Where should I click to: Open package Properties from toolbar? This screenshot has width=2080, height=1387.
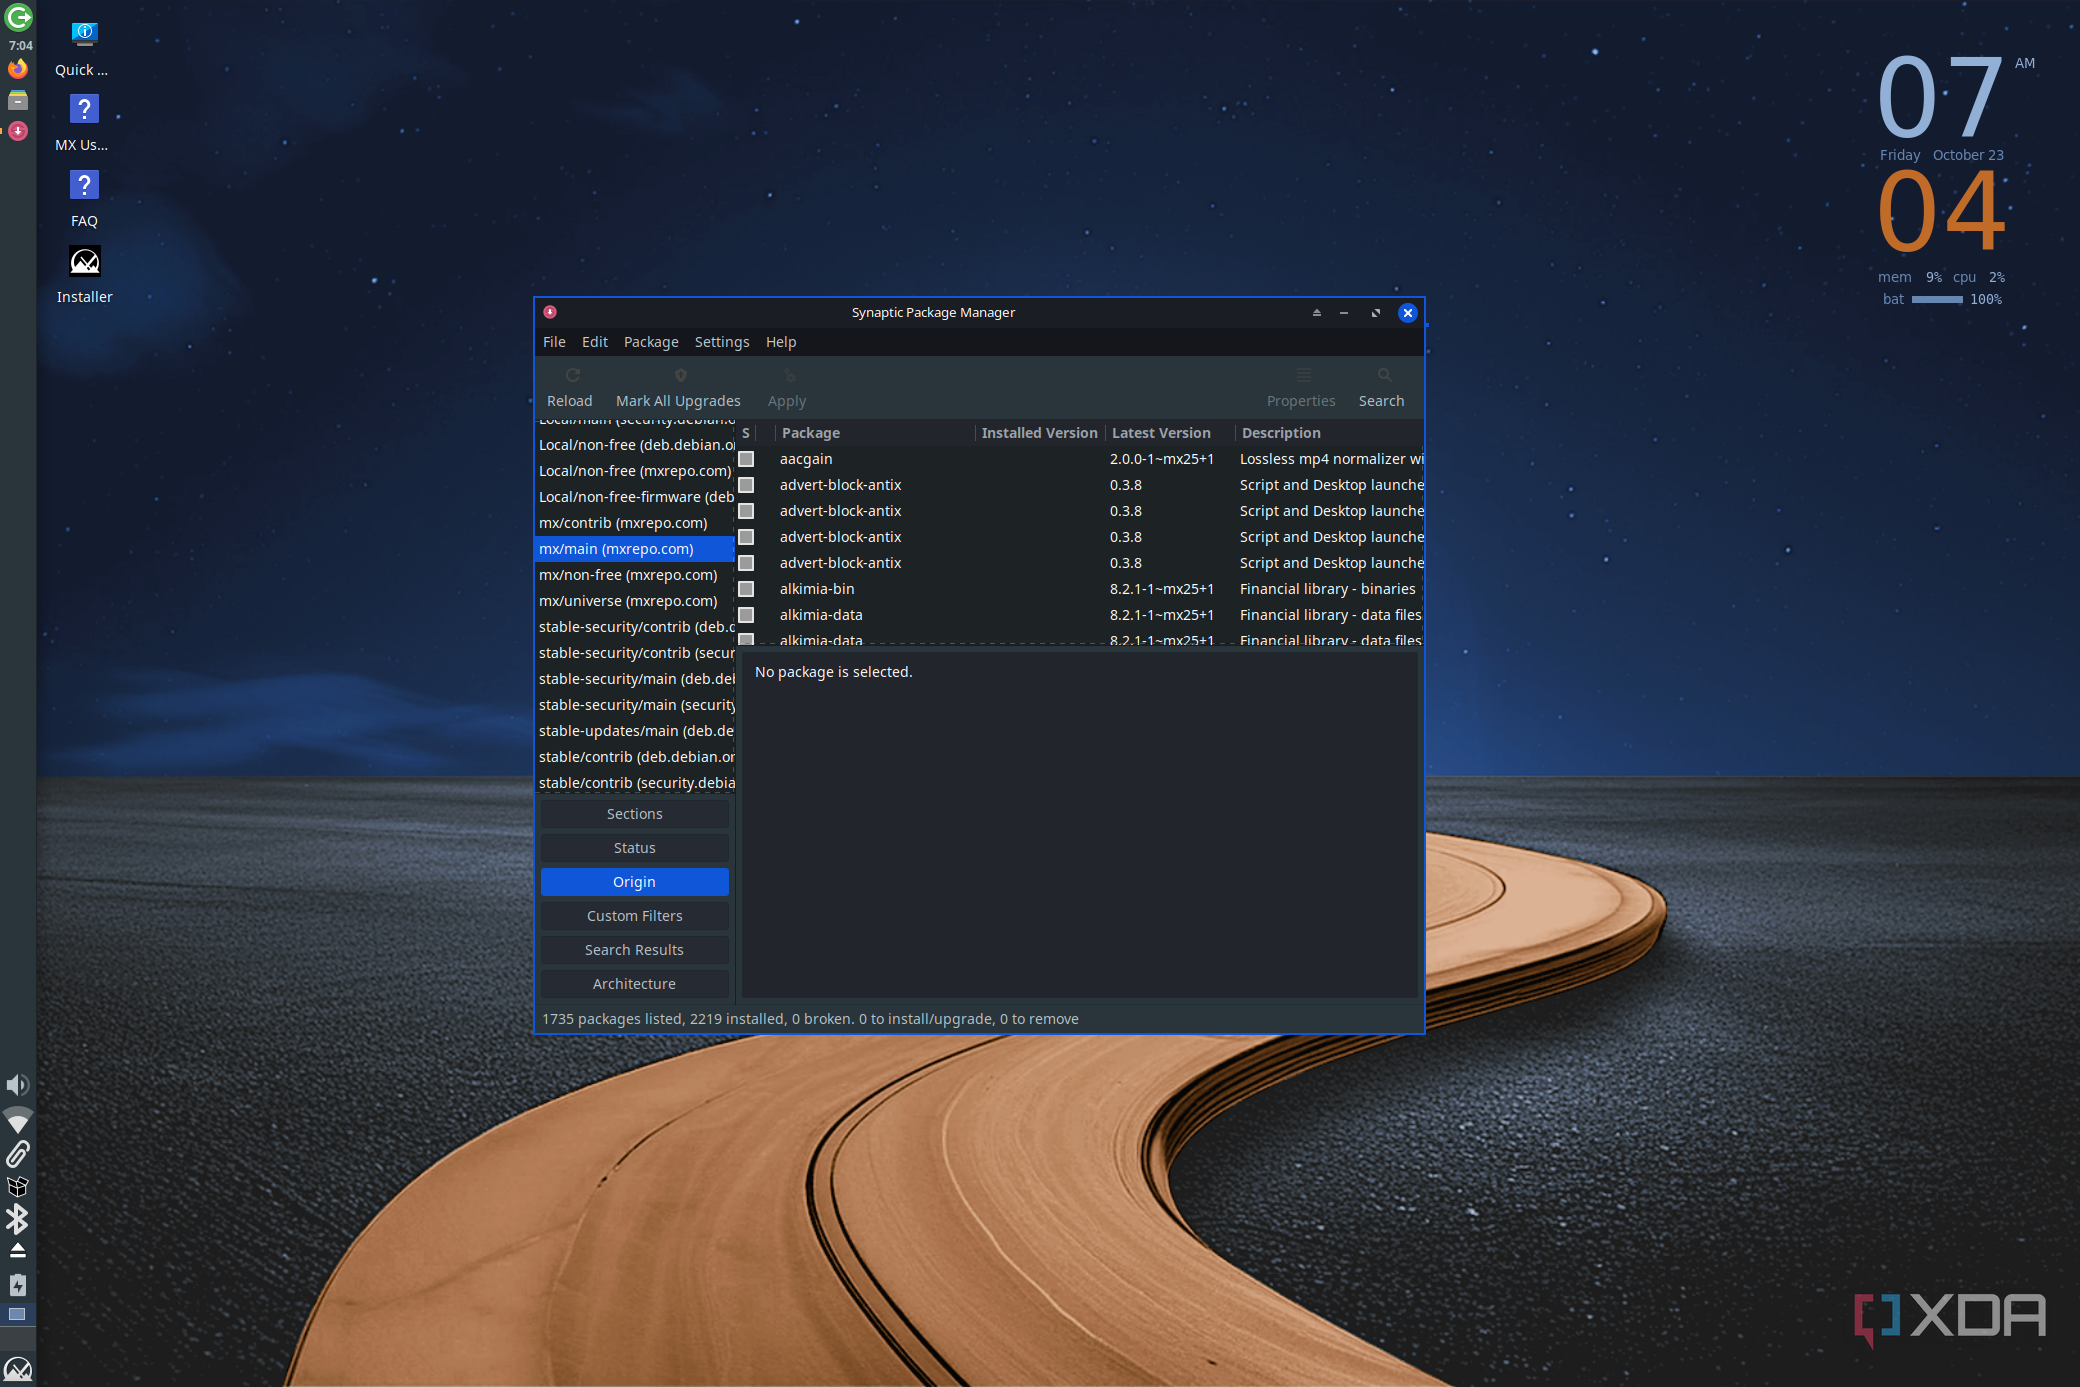point(1301,388)
